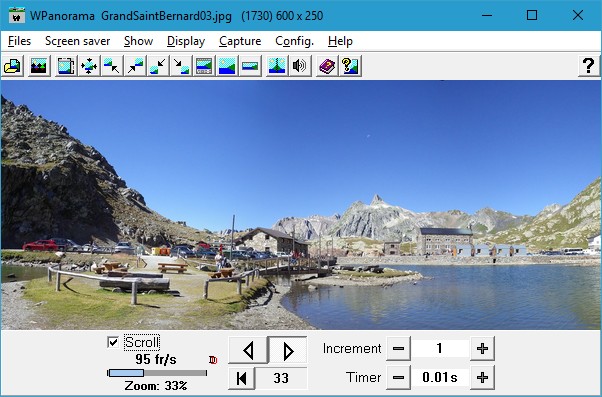Toggle sound with the speaker icon
Image resolution: width=602 pixels, height=397 pixels.
click(300, 66)
